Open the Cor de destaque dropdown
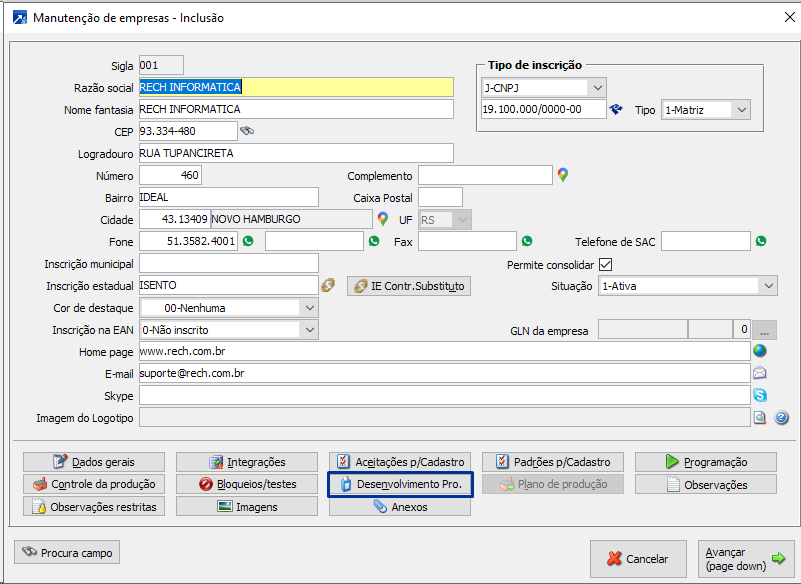 point(308,308)
